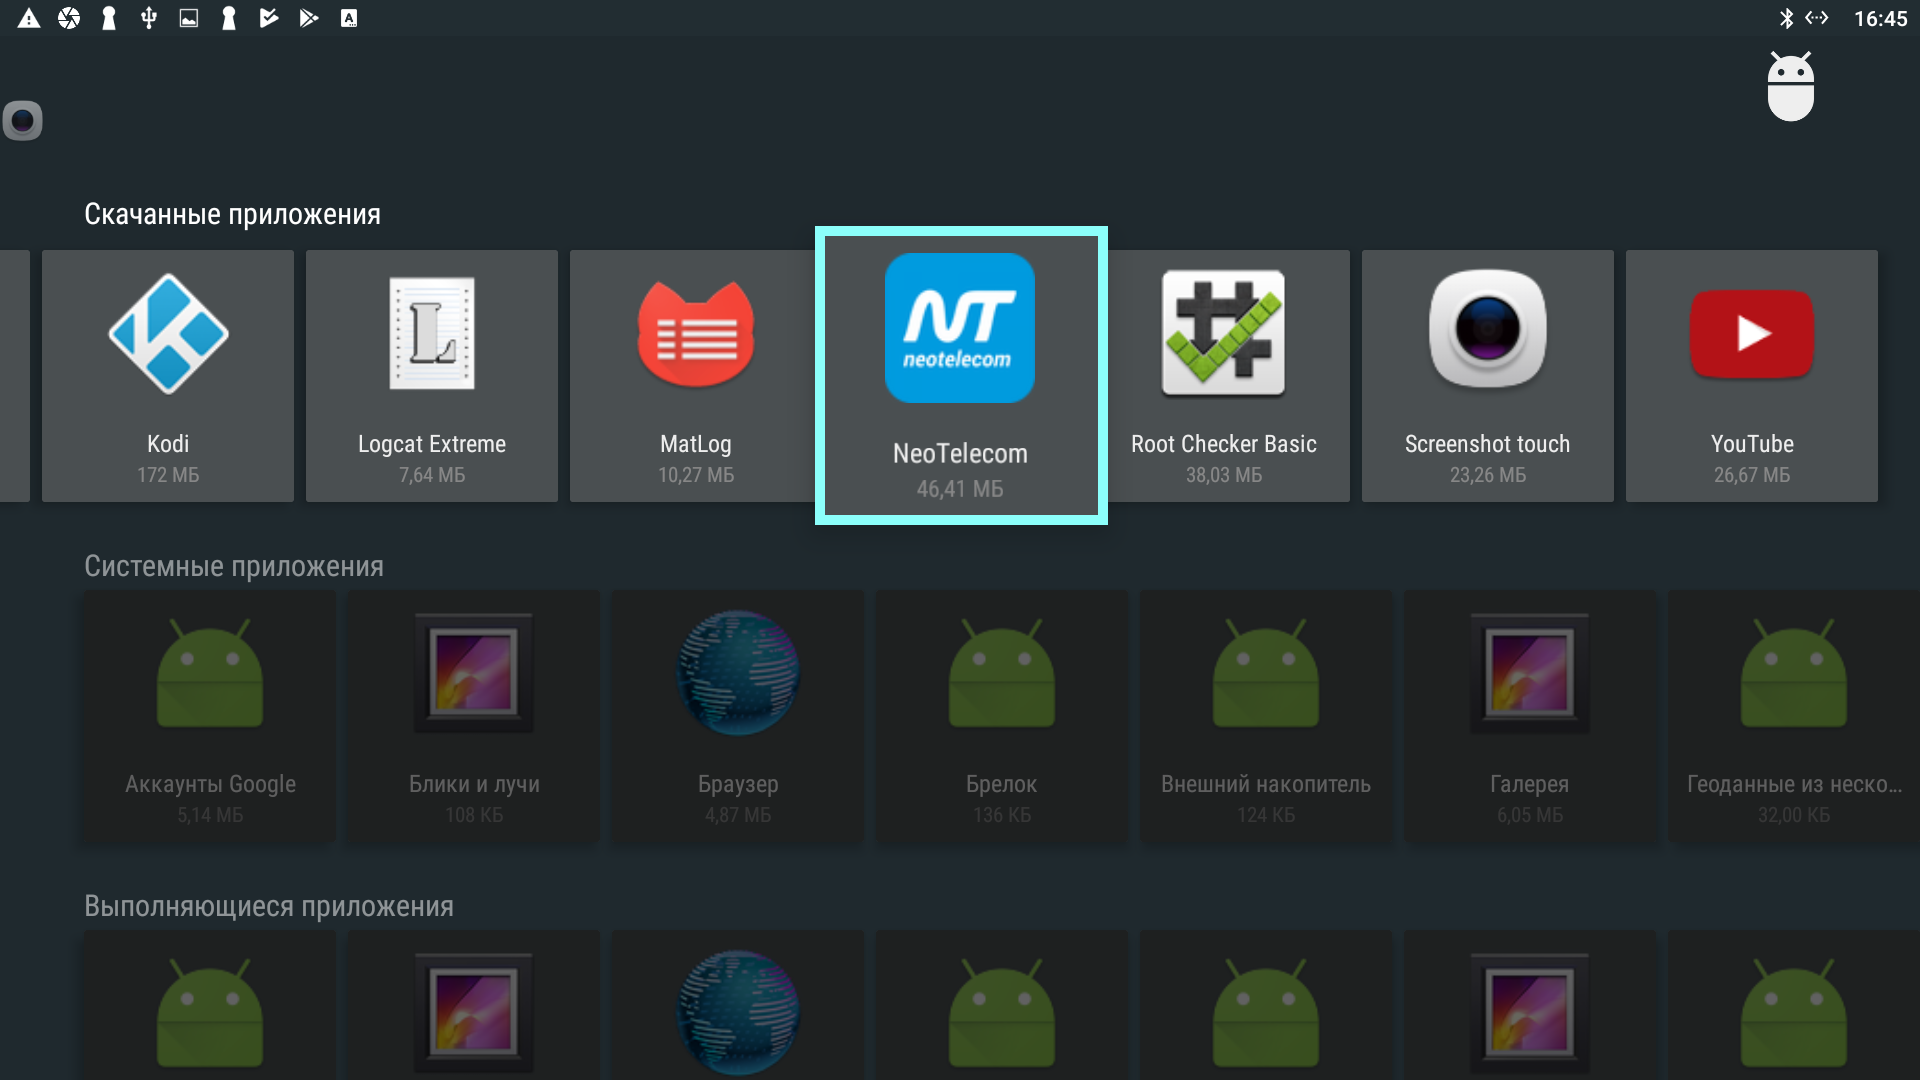The height and width of the screenshot is (1080, 1920).
Task: Click the Kodi app name label
Action: click(168, 444)
